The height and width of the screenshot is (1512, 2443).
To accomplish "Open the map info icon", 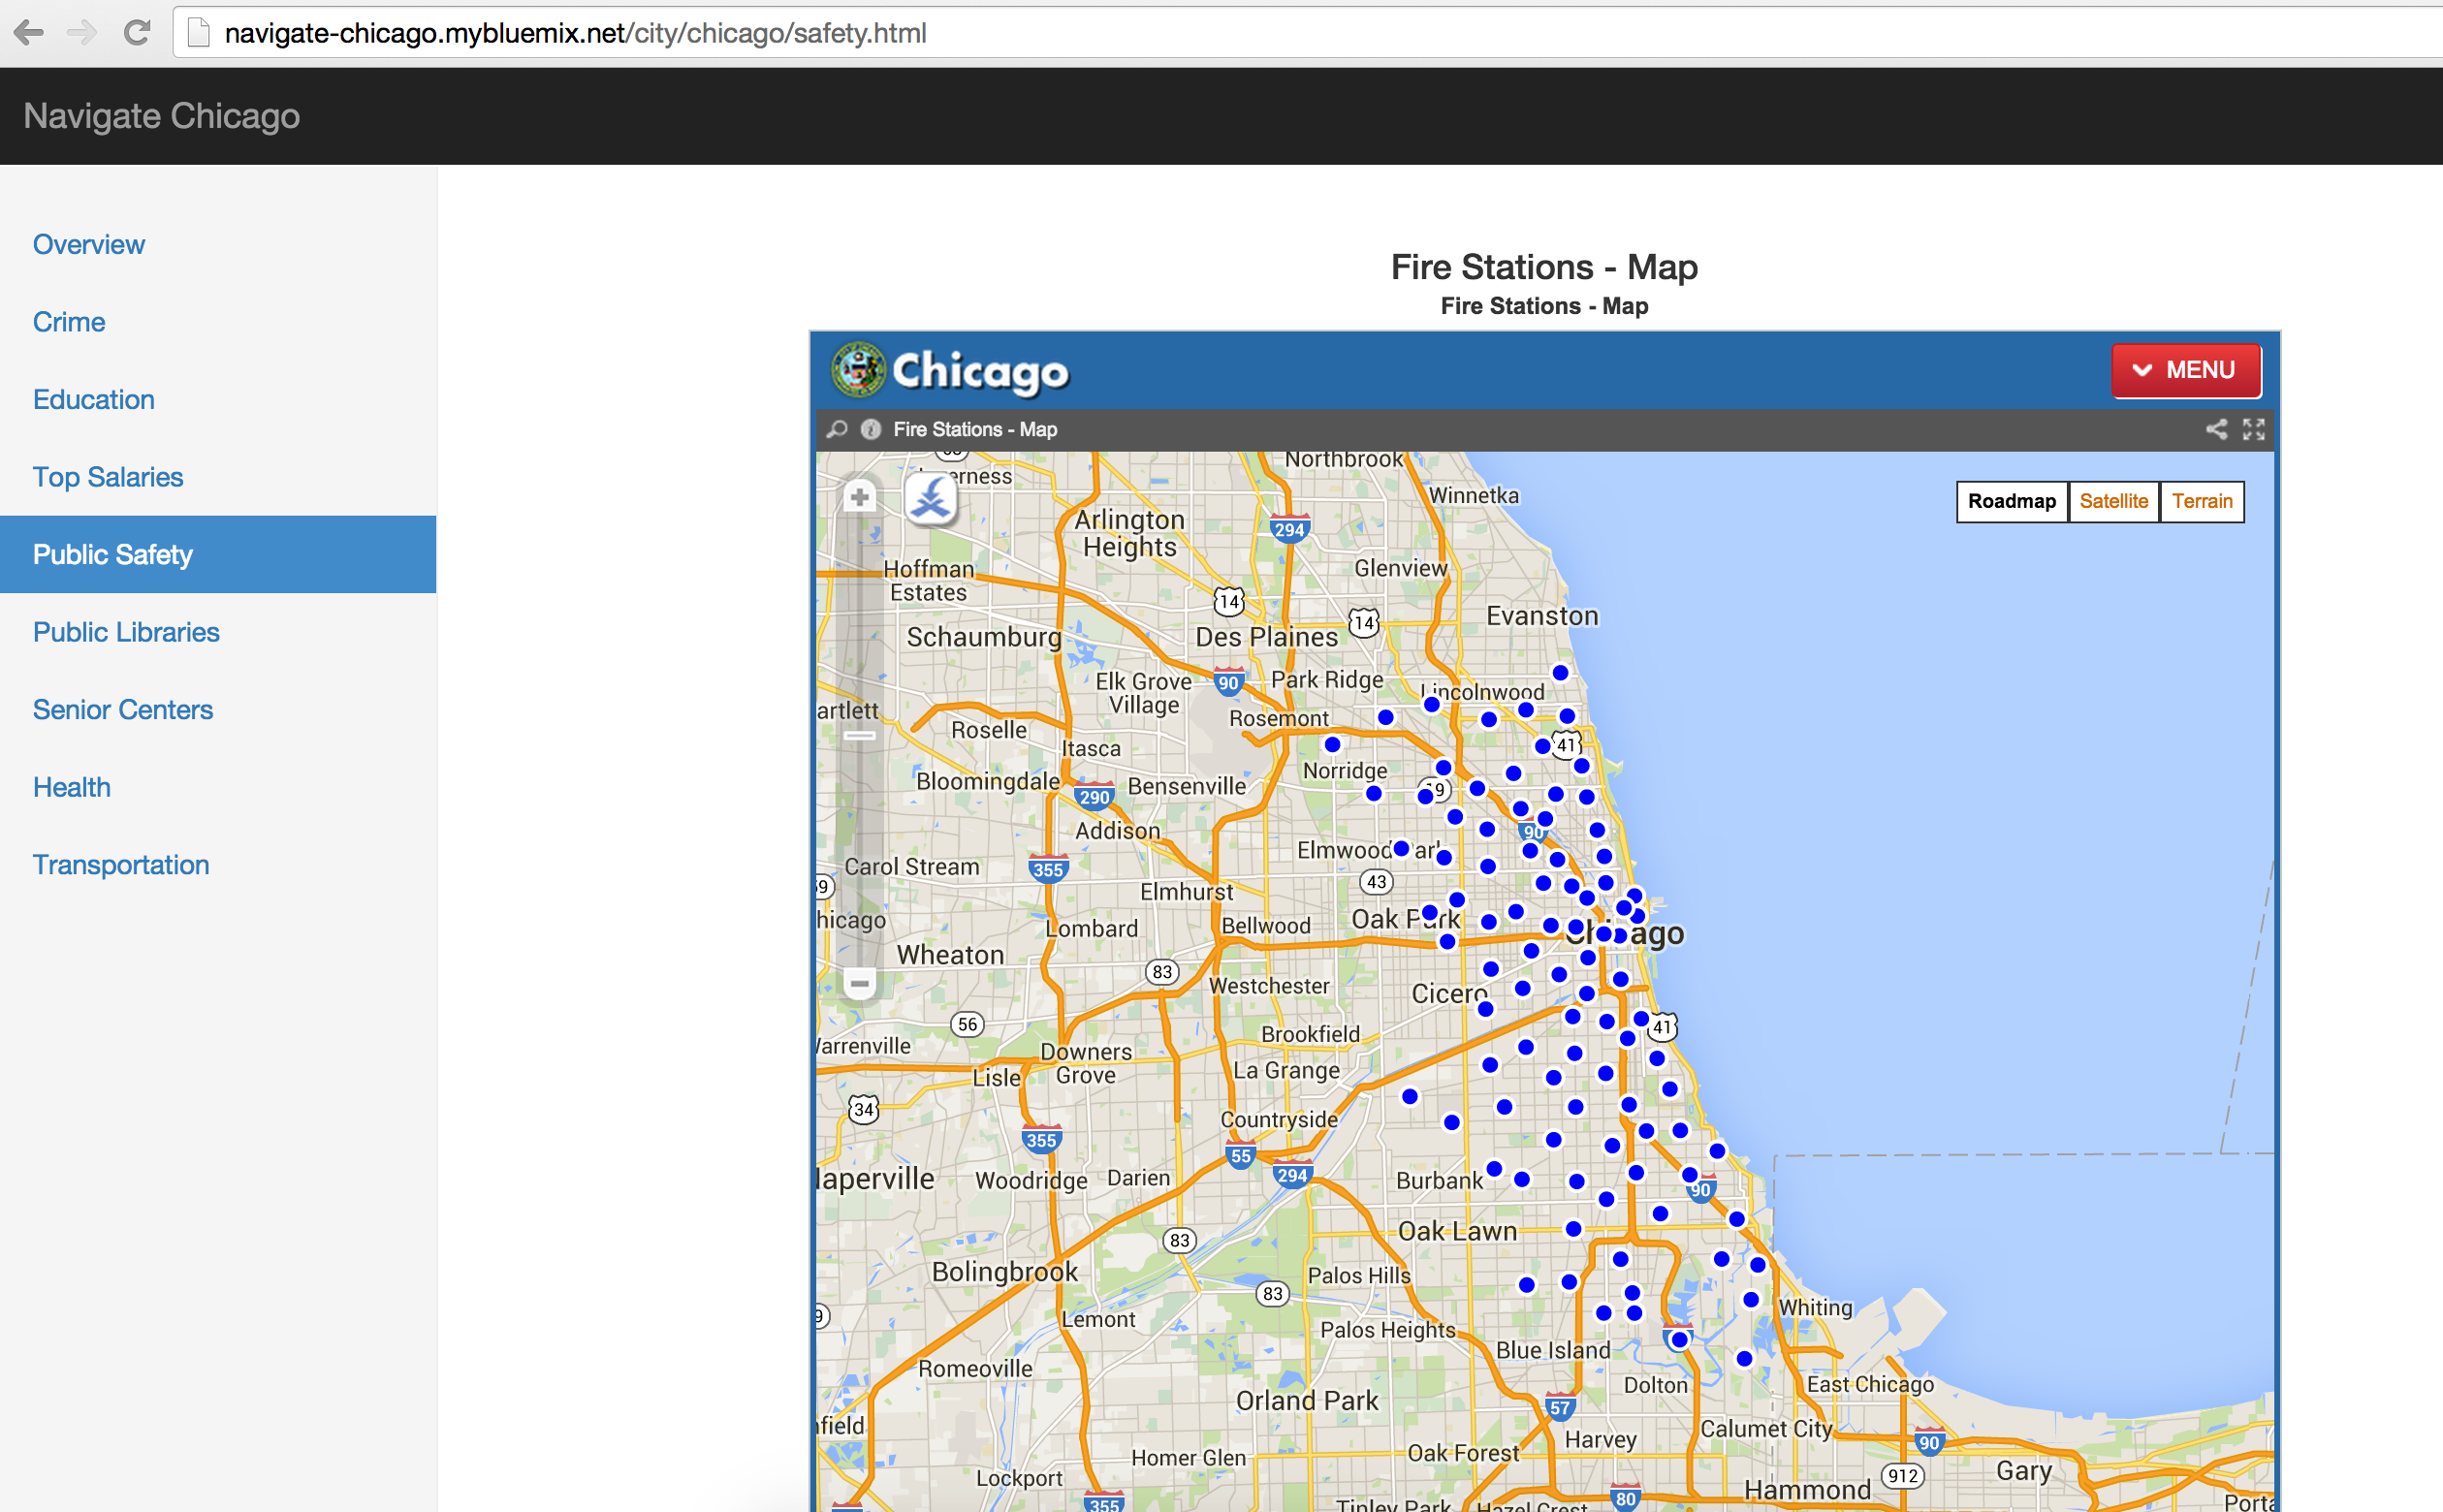I will point(871,429).
